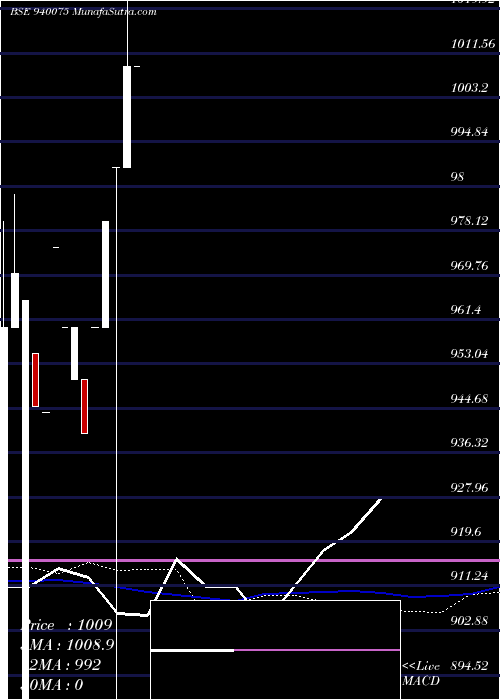Click the 1011.56 price axis label
Viewport: 500px width, 700px height.
(474, 43)
